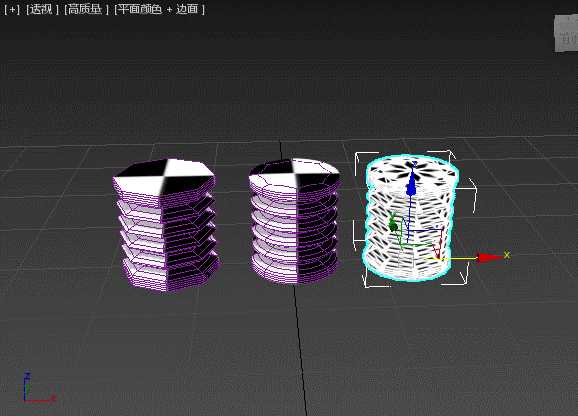Select the middle purple threaded cylinder
The image size is (578, 416).
point(295,221)
